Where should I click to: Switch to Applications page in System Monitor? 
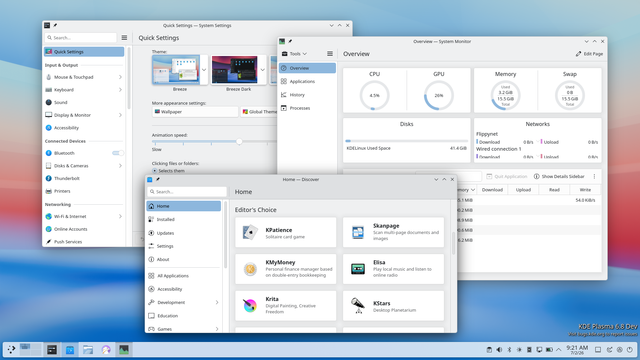(307, 81)
